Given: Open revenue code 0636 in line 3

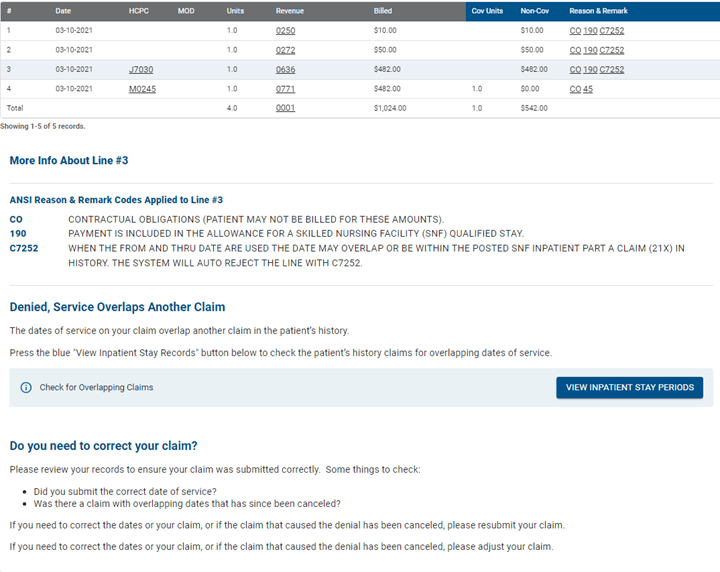Looking at the screenshot, I should pyautogui.click(x=285, y=69).
